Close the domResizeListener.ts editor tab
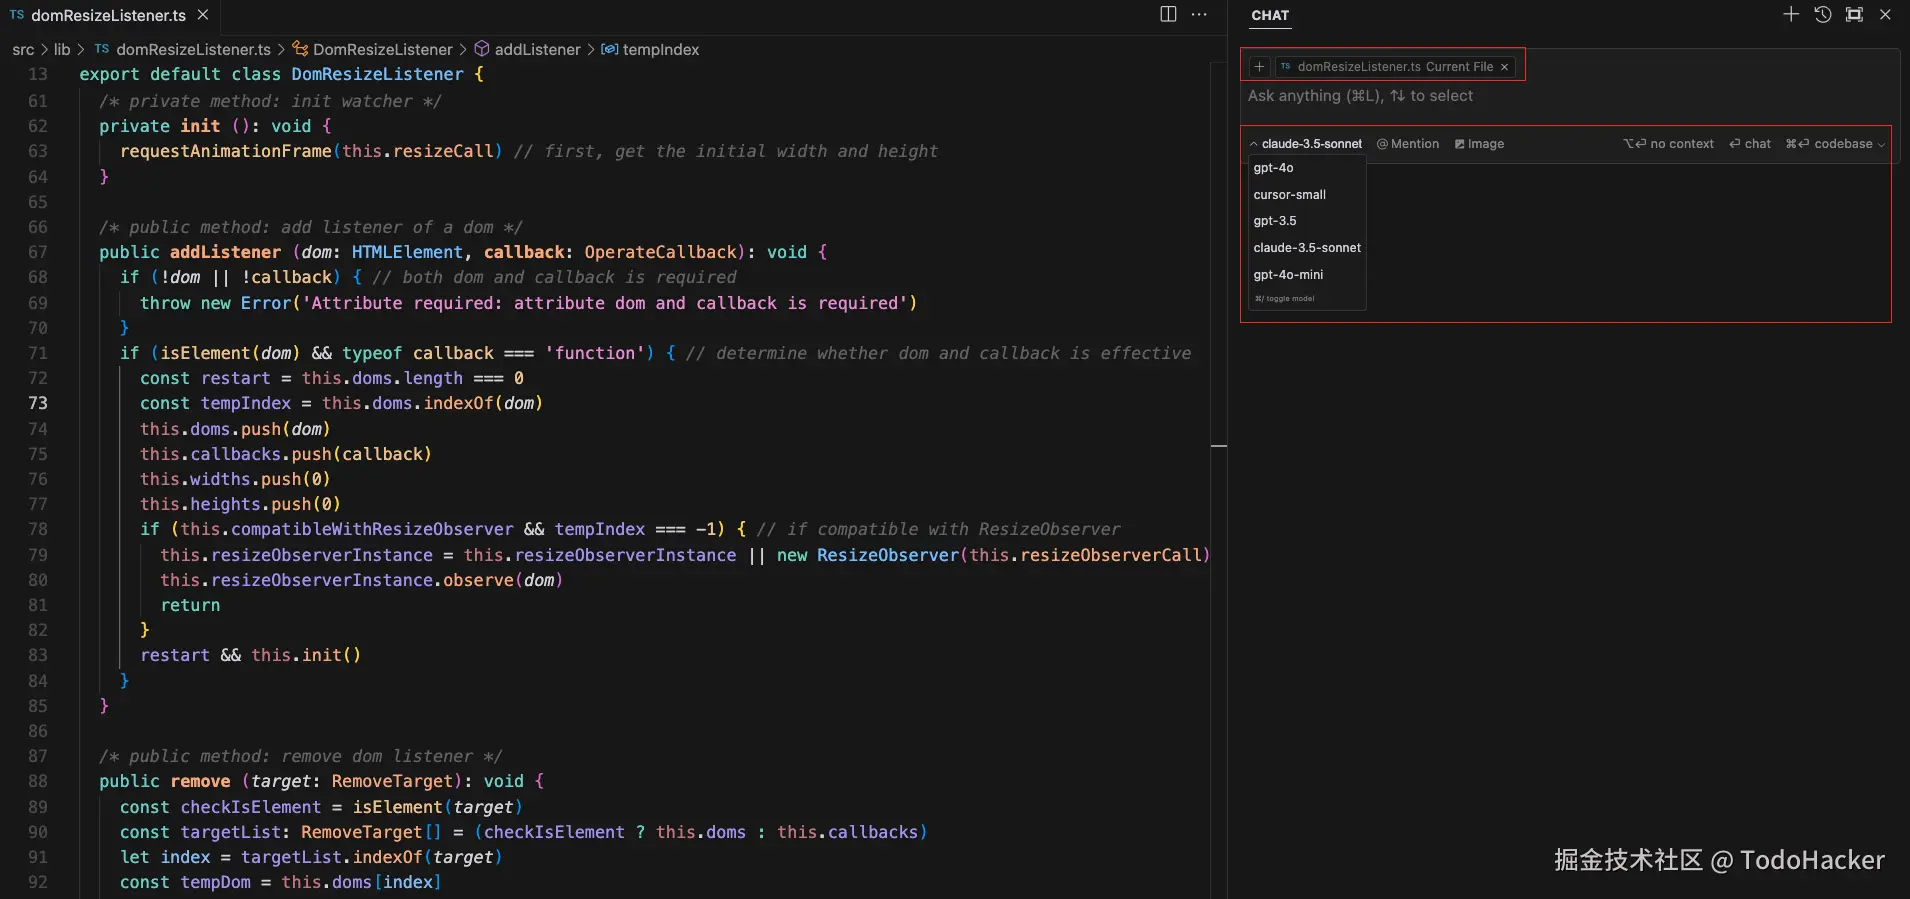This screenshot has width=1910, height=899. point(203,15)
